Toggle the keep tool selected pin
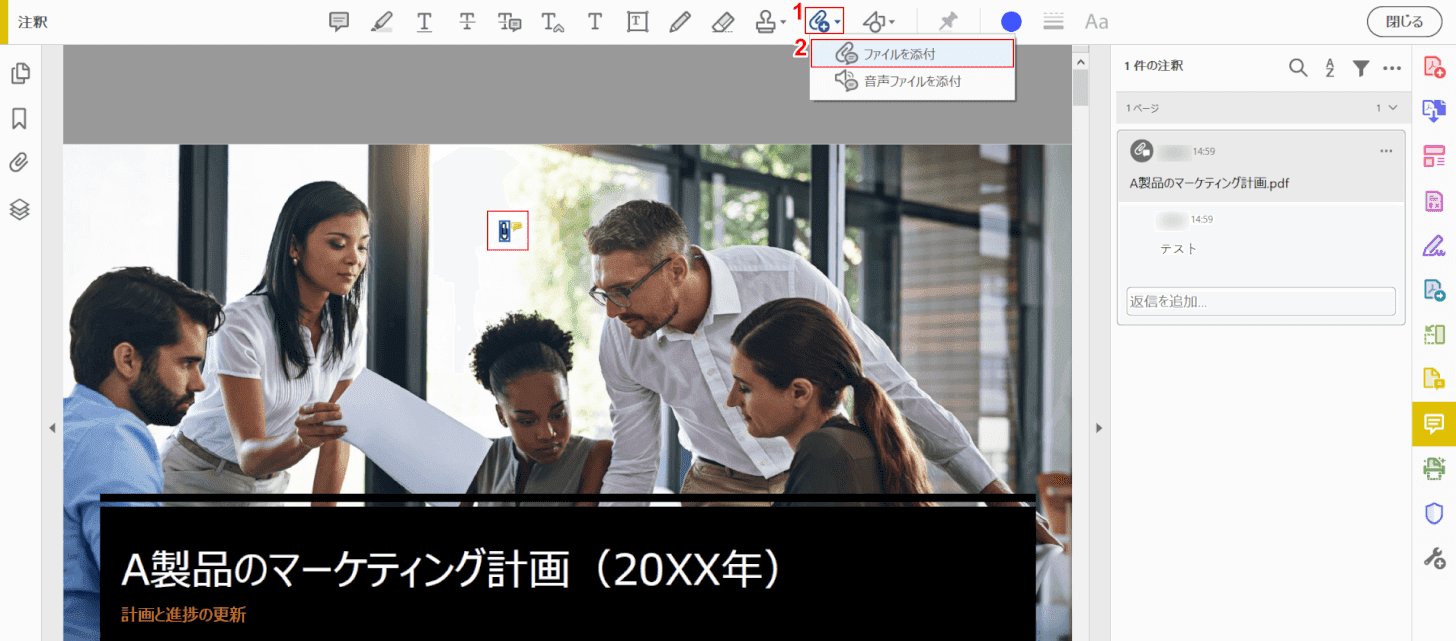The image size is (1456, 641). coord(947,22)
